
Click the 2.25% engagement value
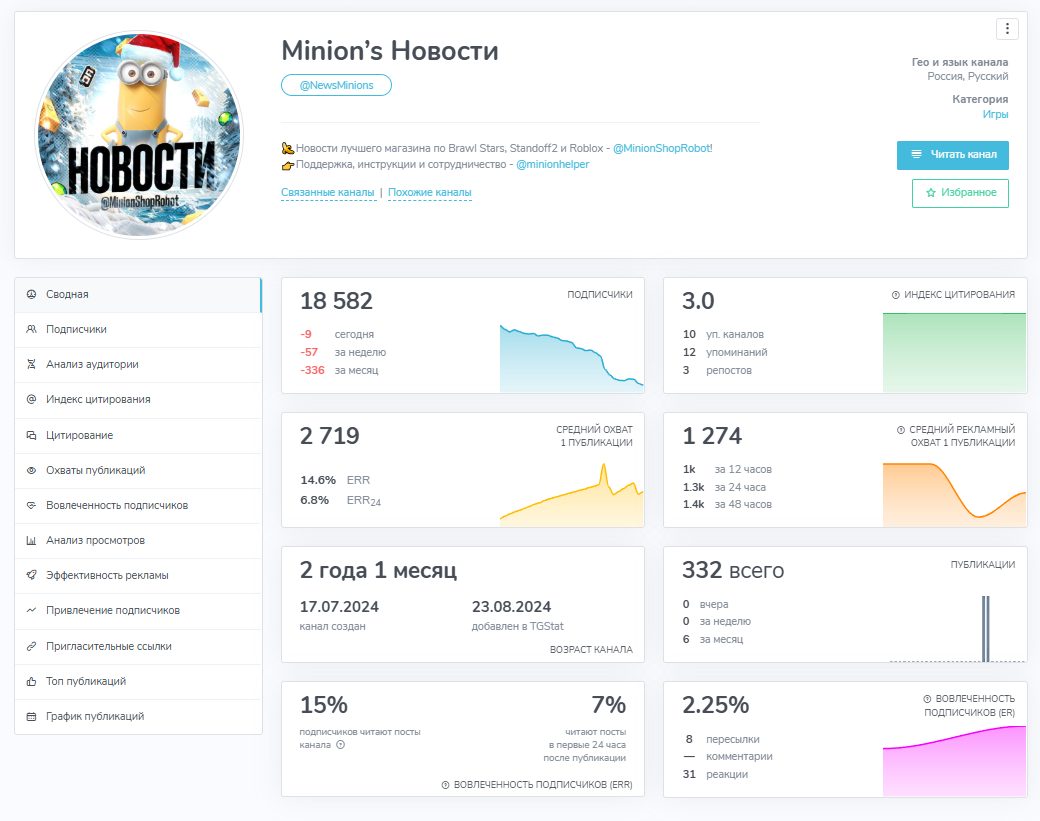(716, 705)
